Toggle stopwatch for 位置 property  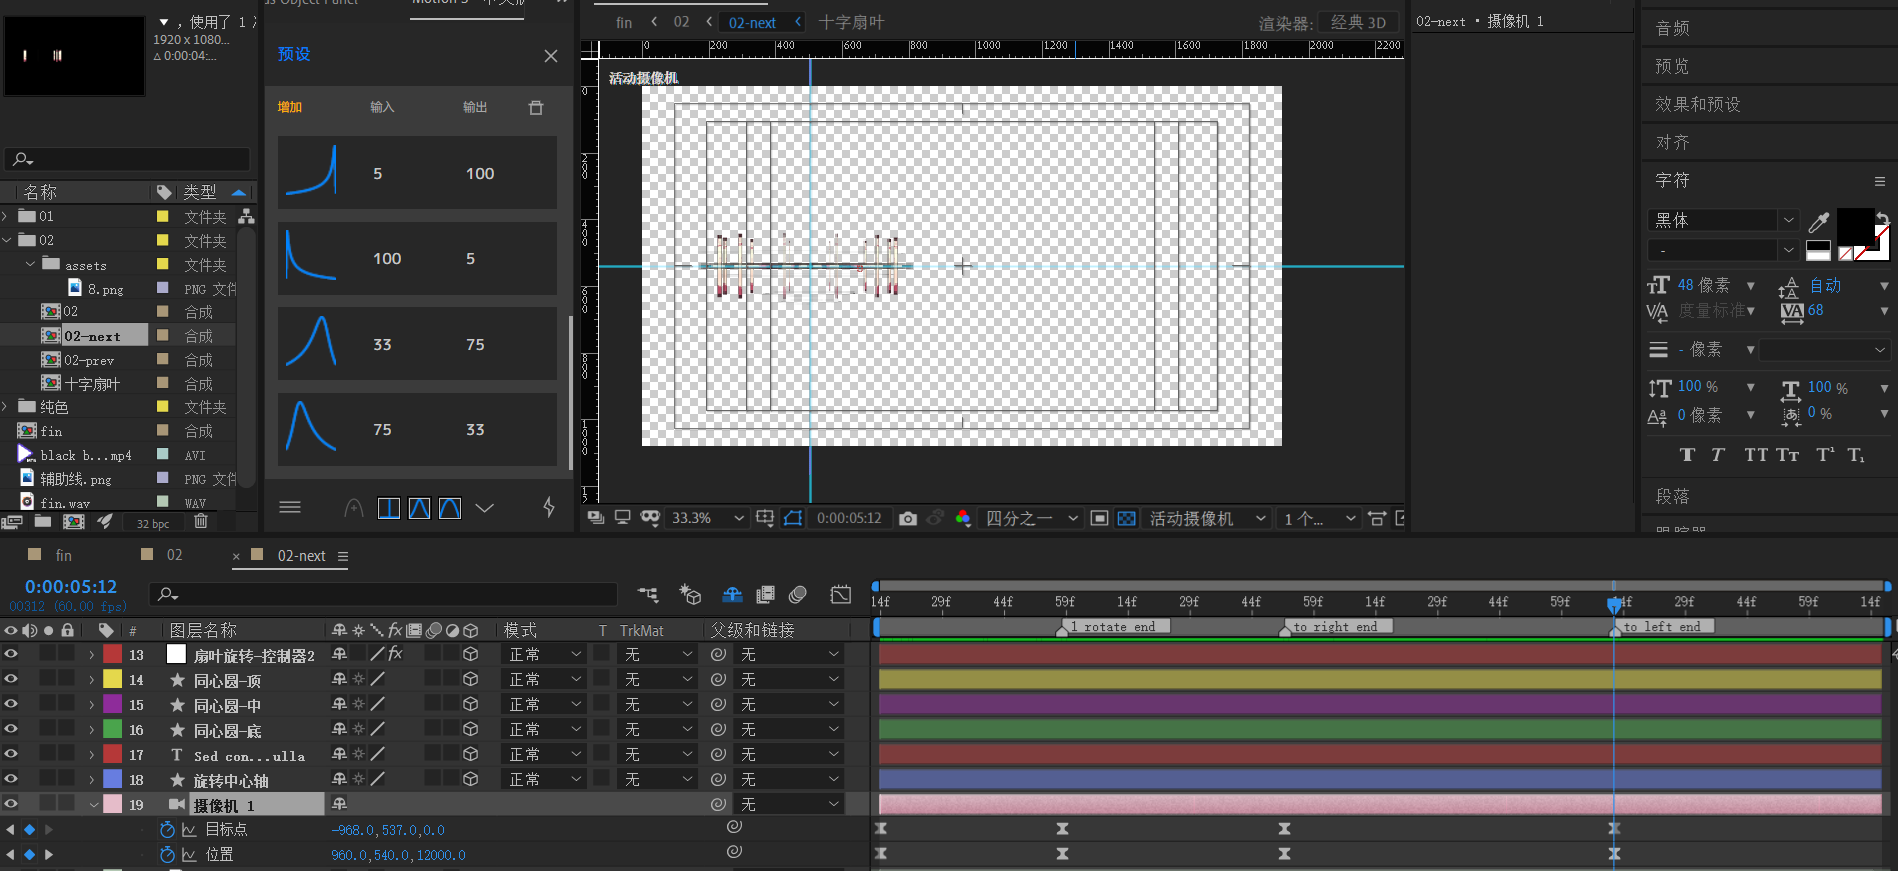coord(167,854)
